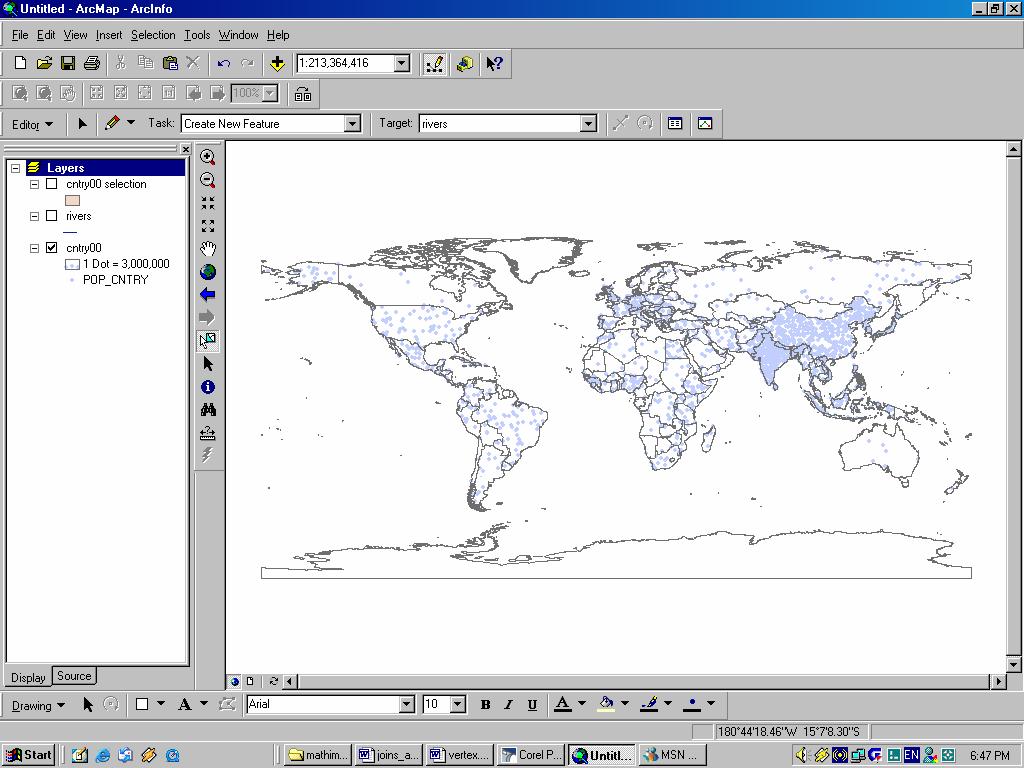The image size is (1024, 768).
Task: Select the Pan hand tool
Action: coord(208,249)
